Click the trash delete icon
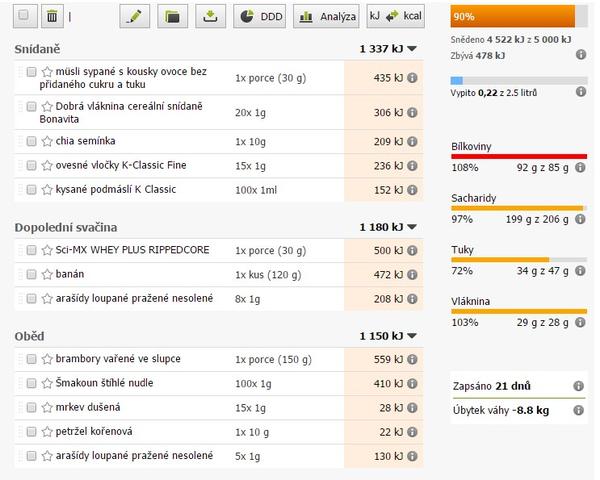This screenshot has width=600, height=480. [52, 16]
